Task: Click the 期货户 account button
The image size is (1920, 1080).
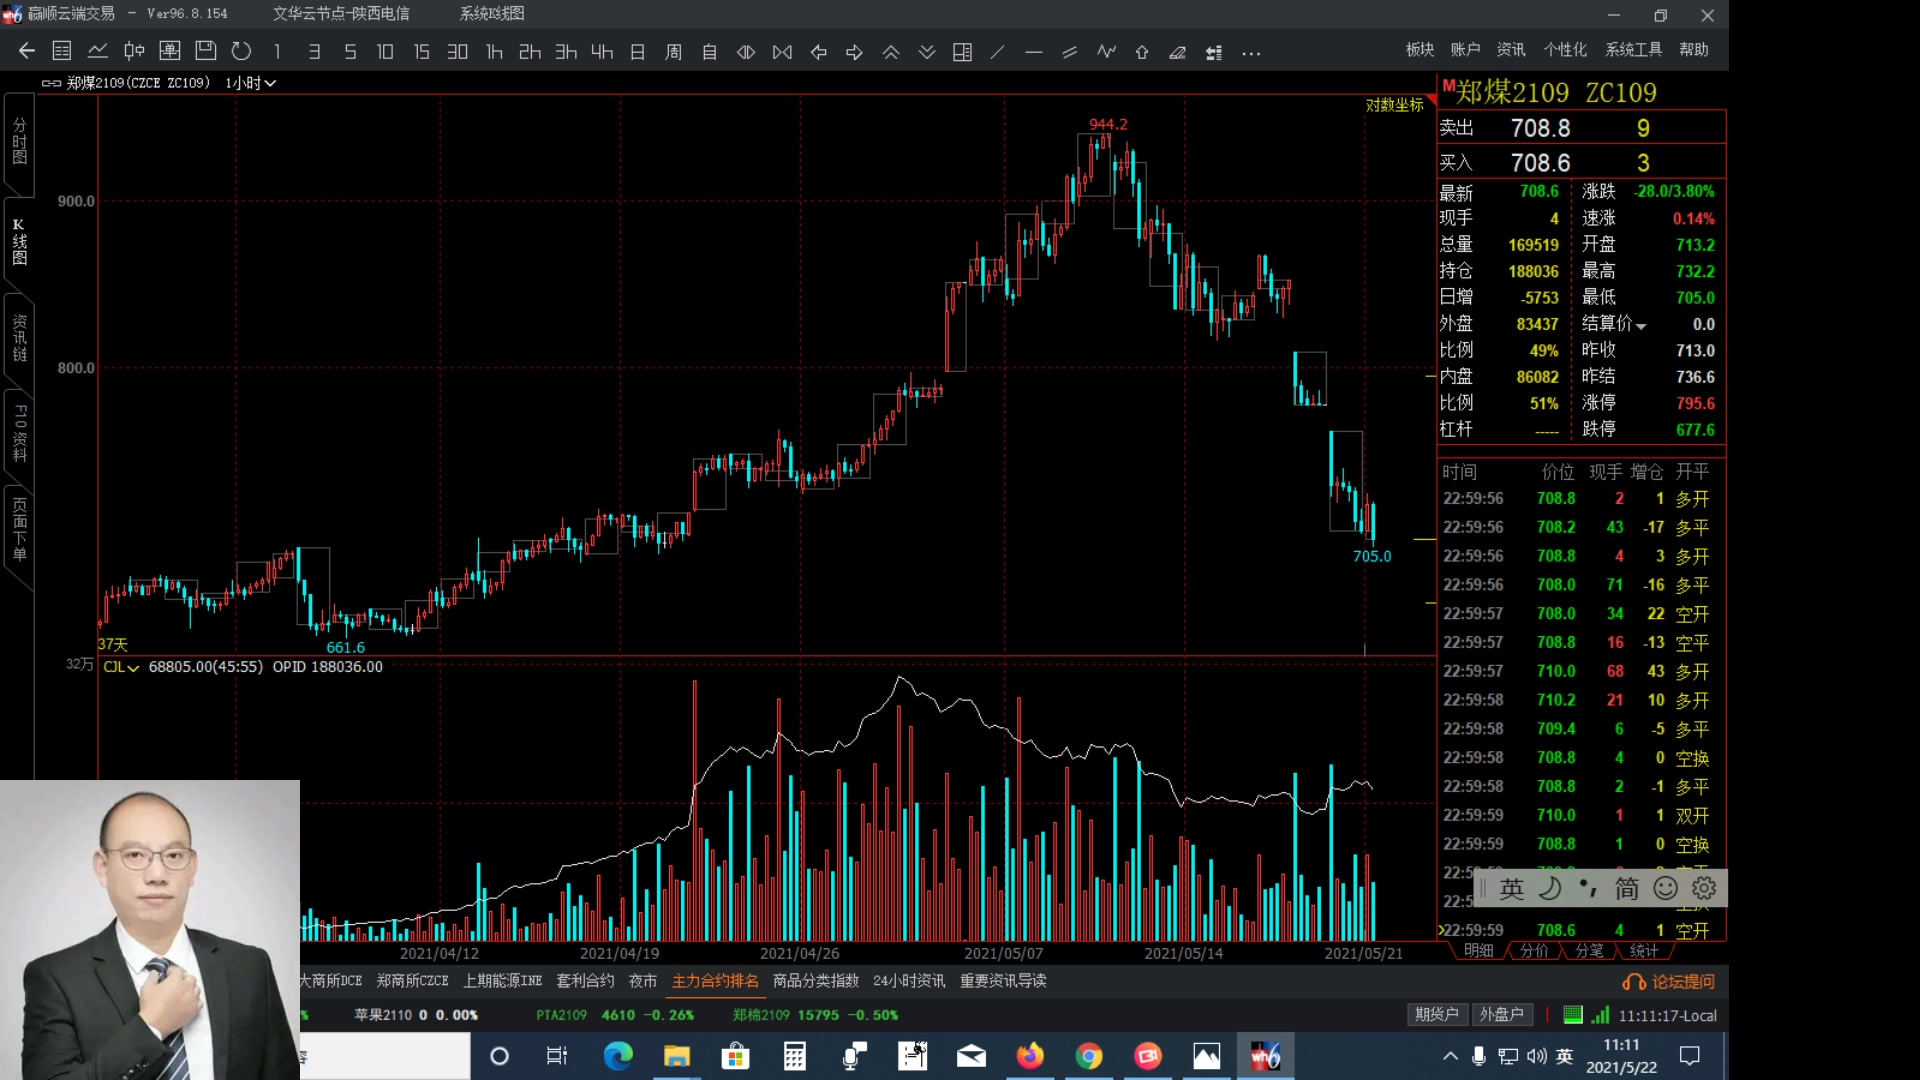Action: 1436,1014
